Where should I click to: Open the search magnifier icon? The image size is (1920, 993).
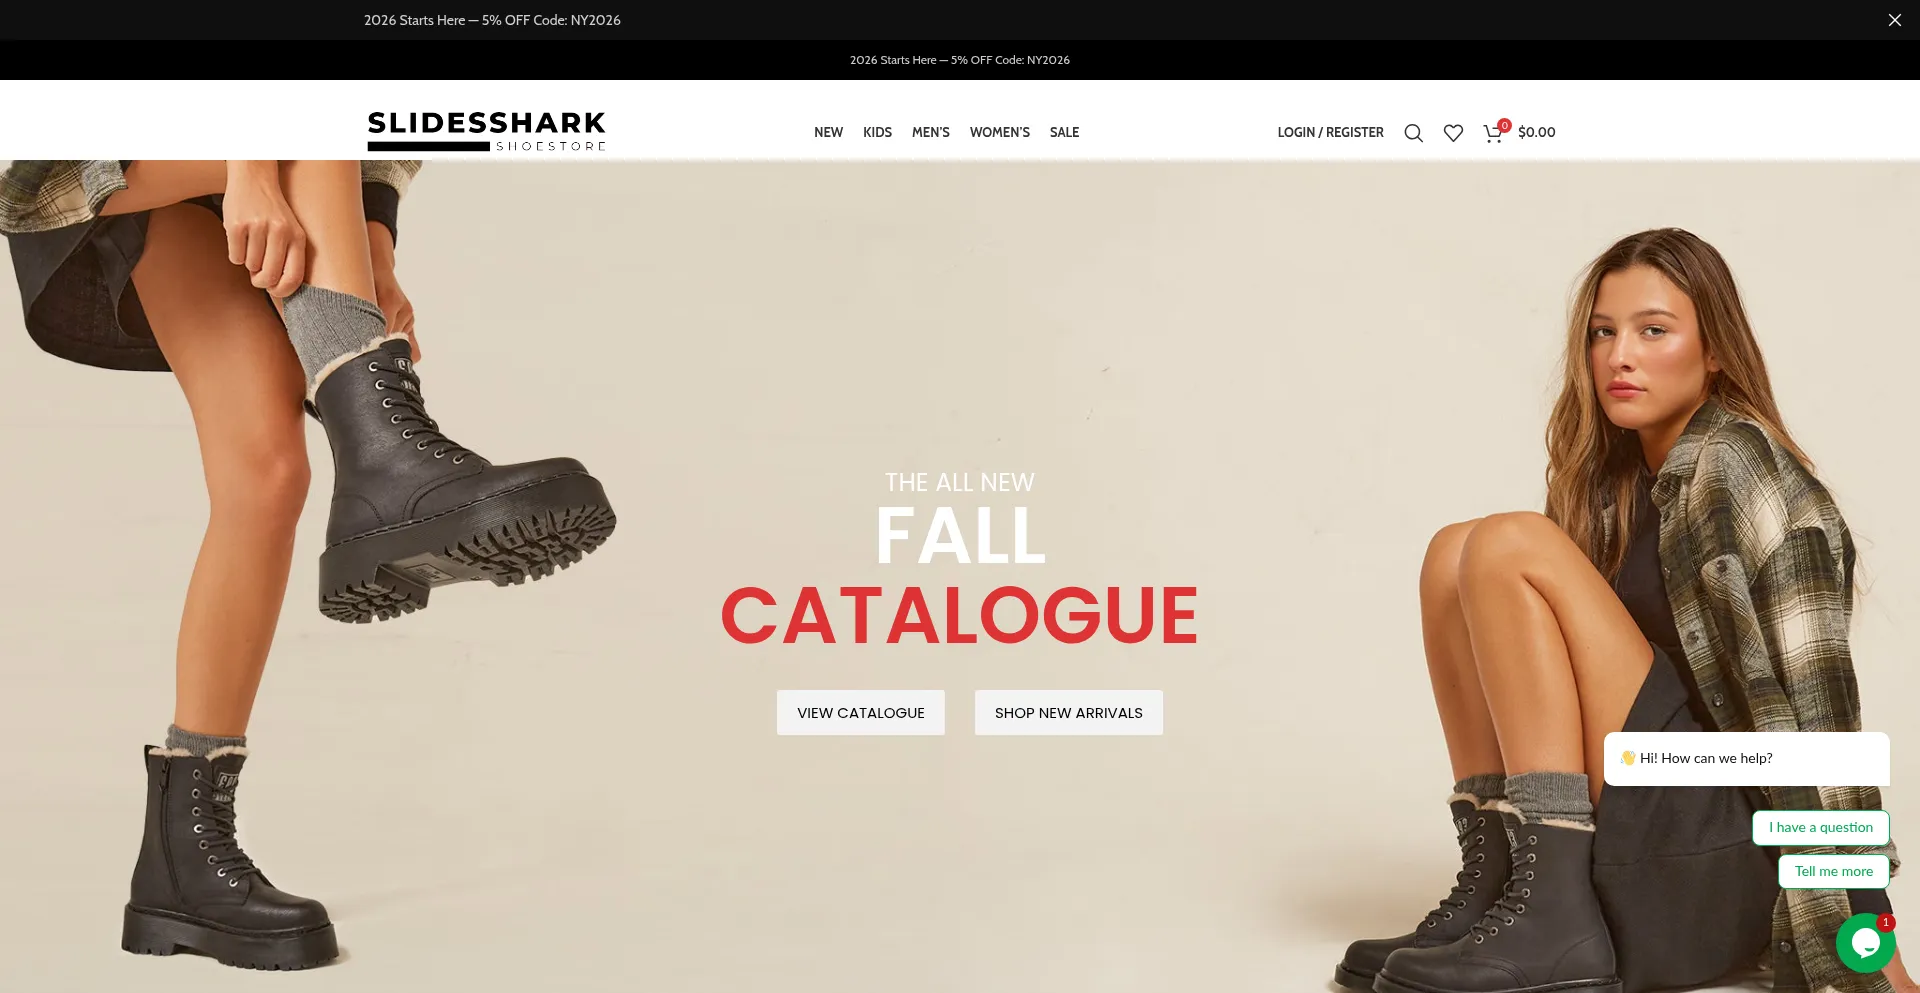coord(1413,133)
